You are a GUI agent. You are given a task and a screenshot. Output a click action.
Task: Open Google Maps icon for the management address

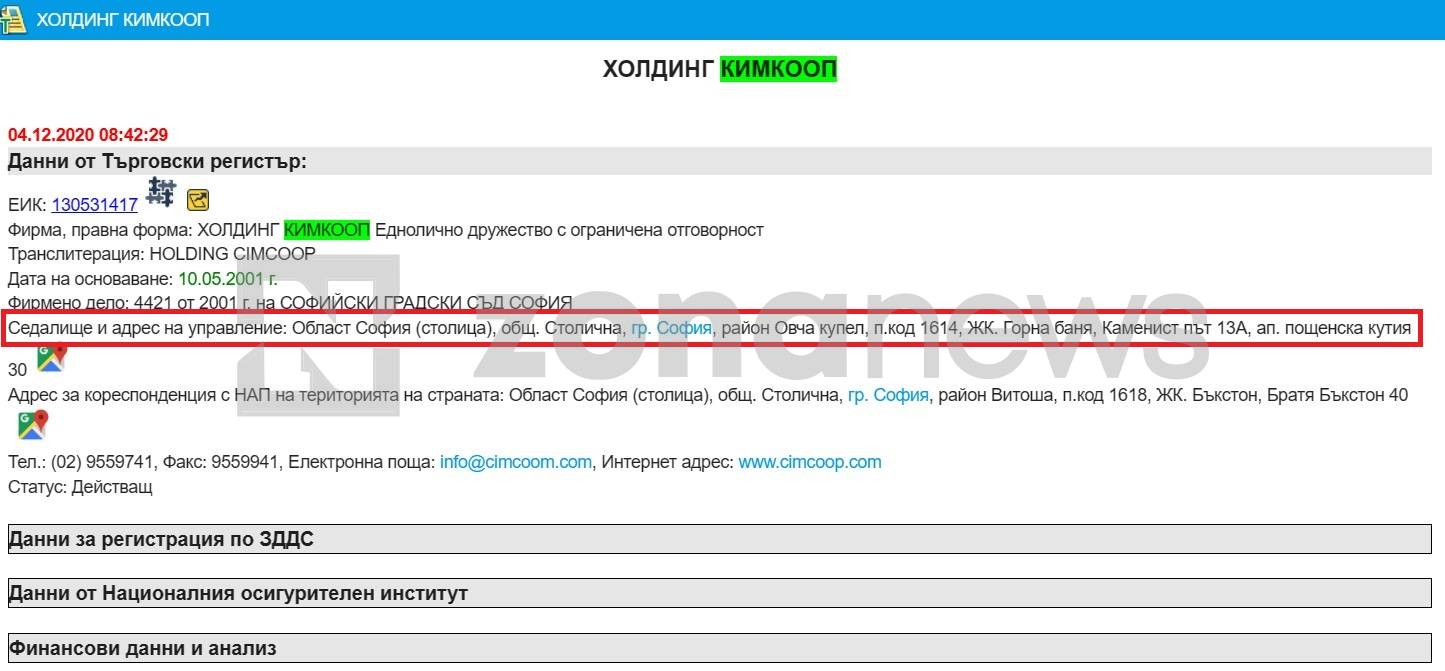click(x=51, y=358)
